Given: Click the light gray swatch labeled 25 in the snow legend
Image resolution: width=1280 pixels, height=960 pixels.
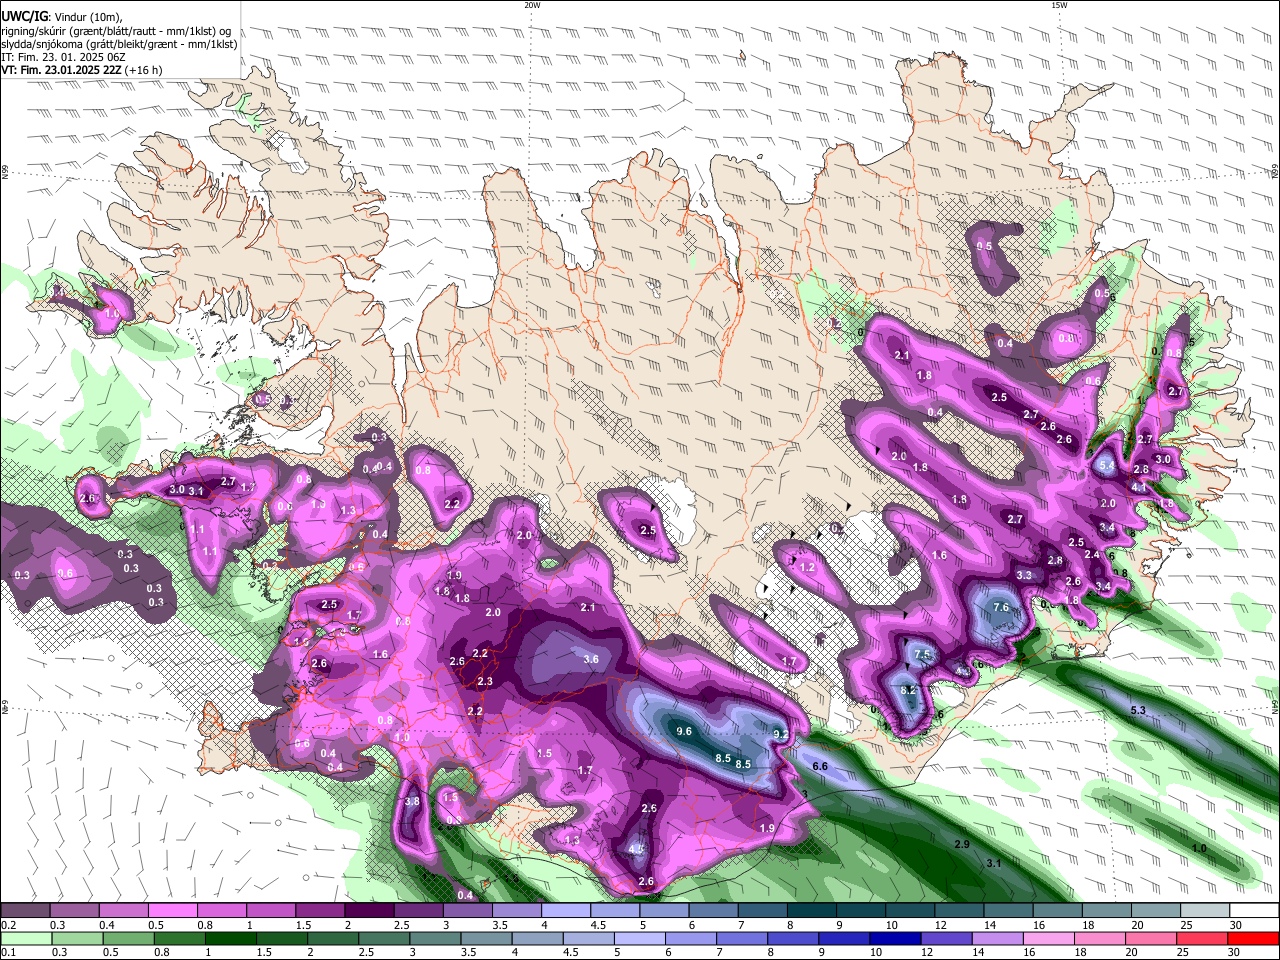Looking at the screenshot, I should tap(1206, 910).
